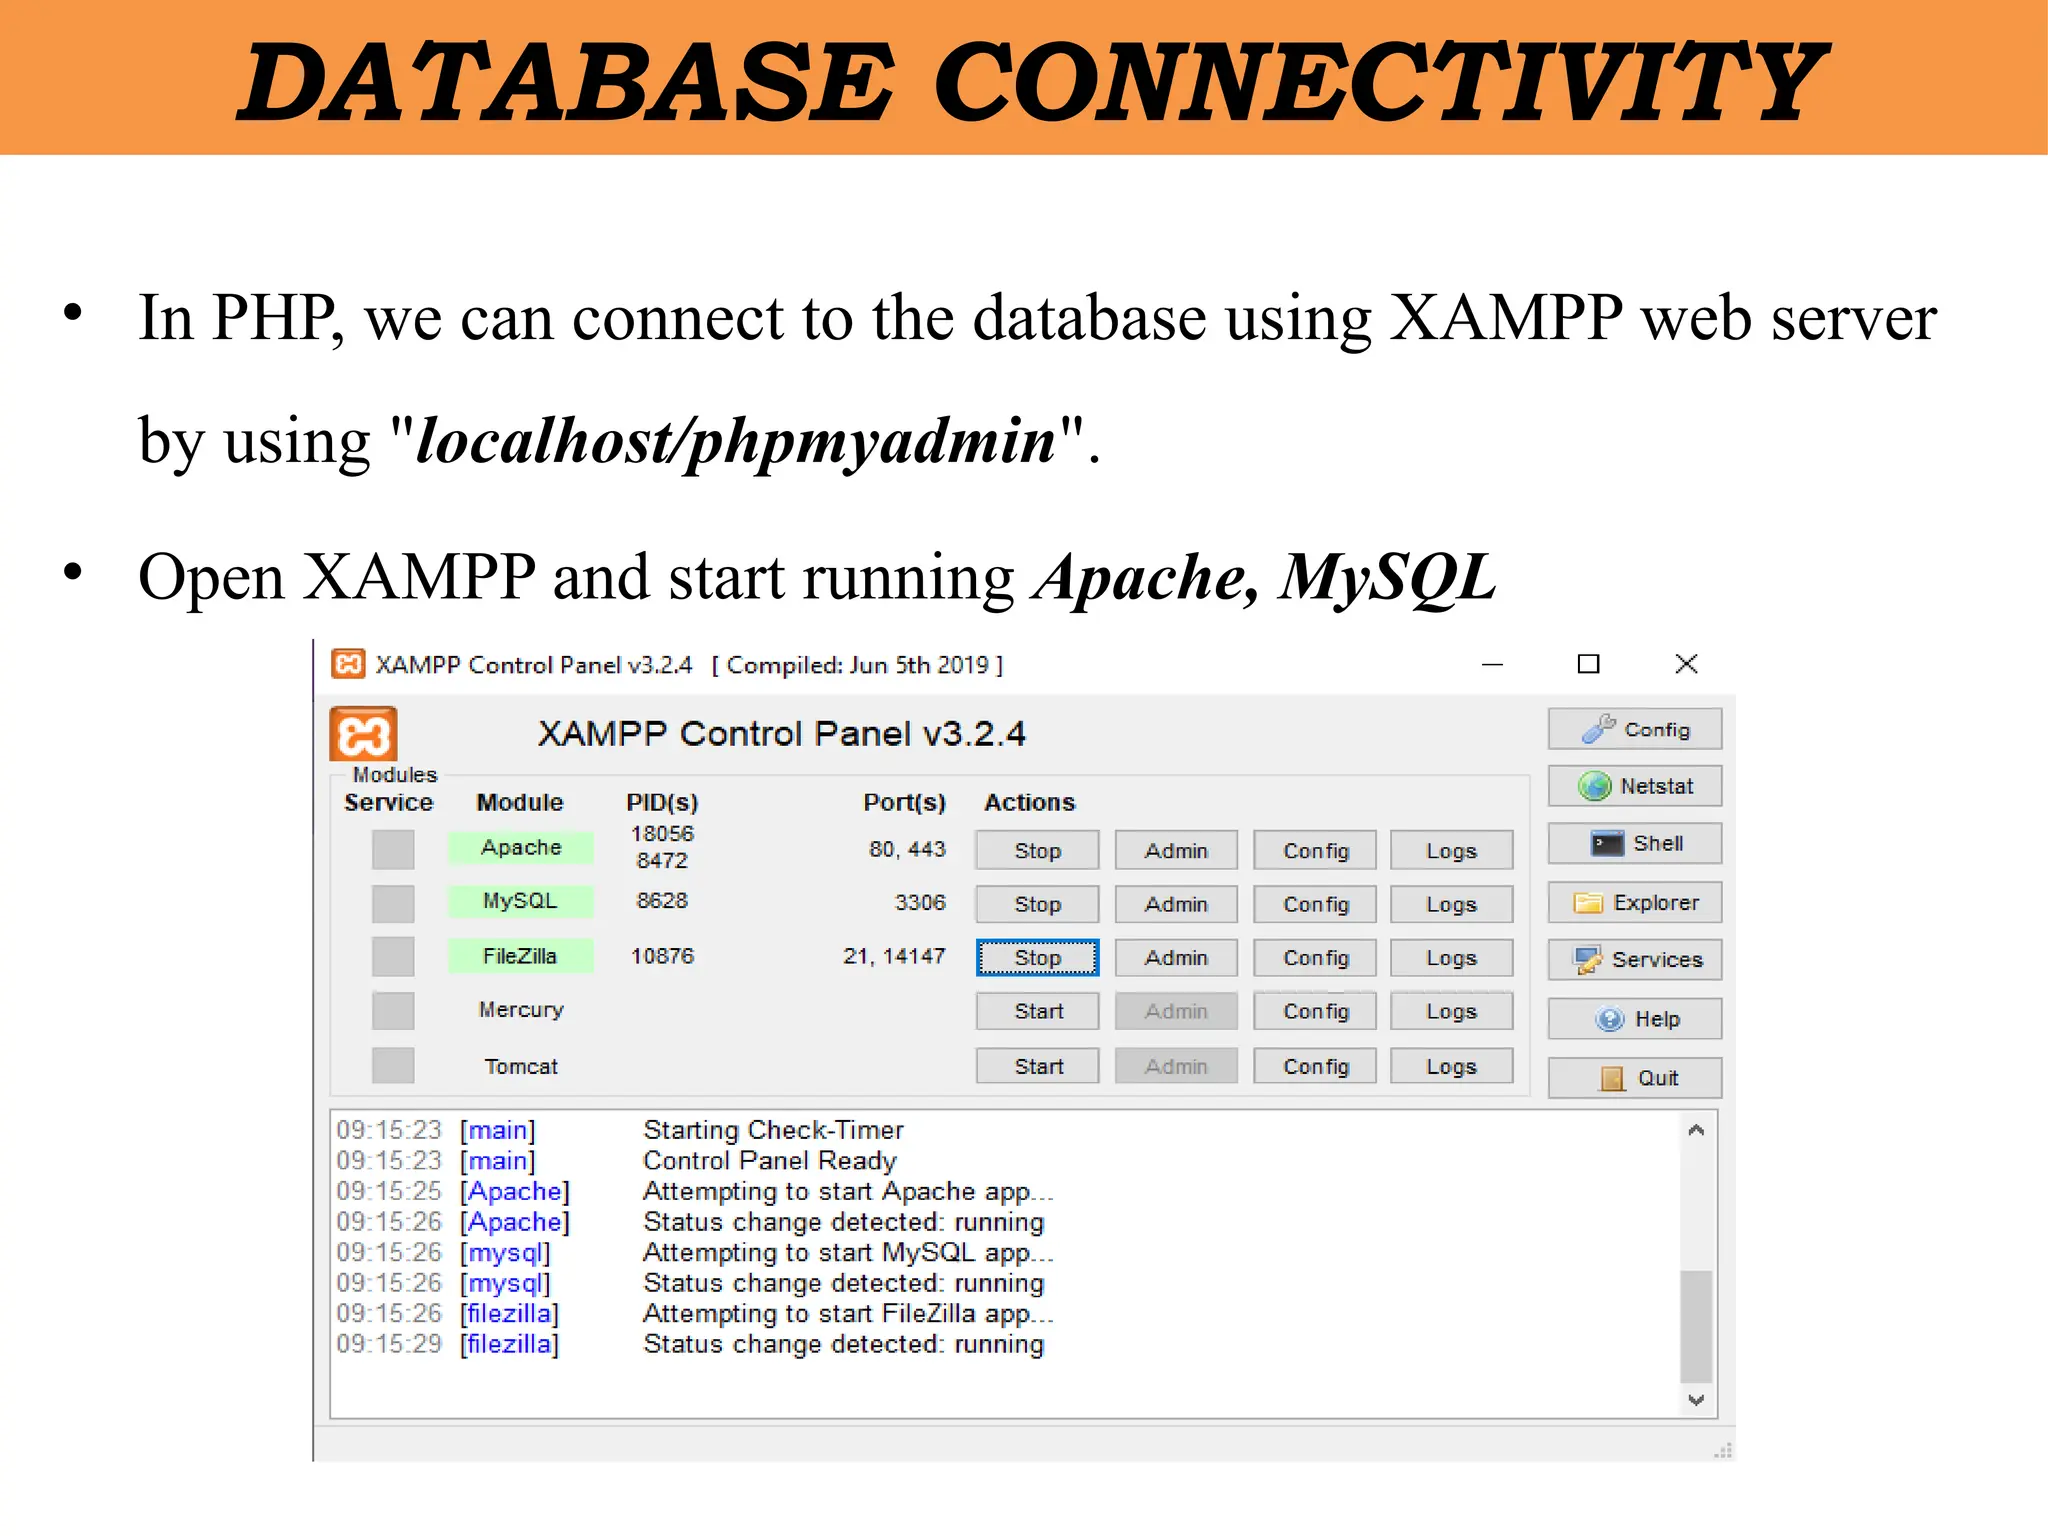Click the Tomcat module name
The width and height of the screenshot is (2048, 1536).
[521, 1066]
